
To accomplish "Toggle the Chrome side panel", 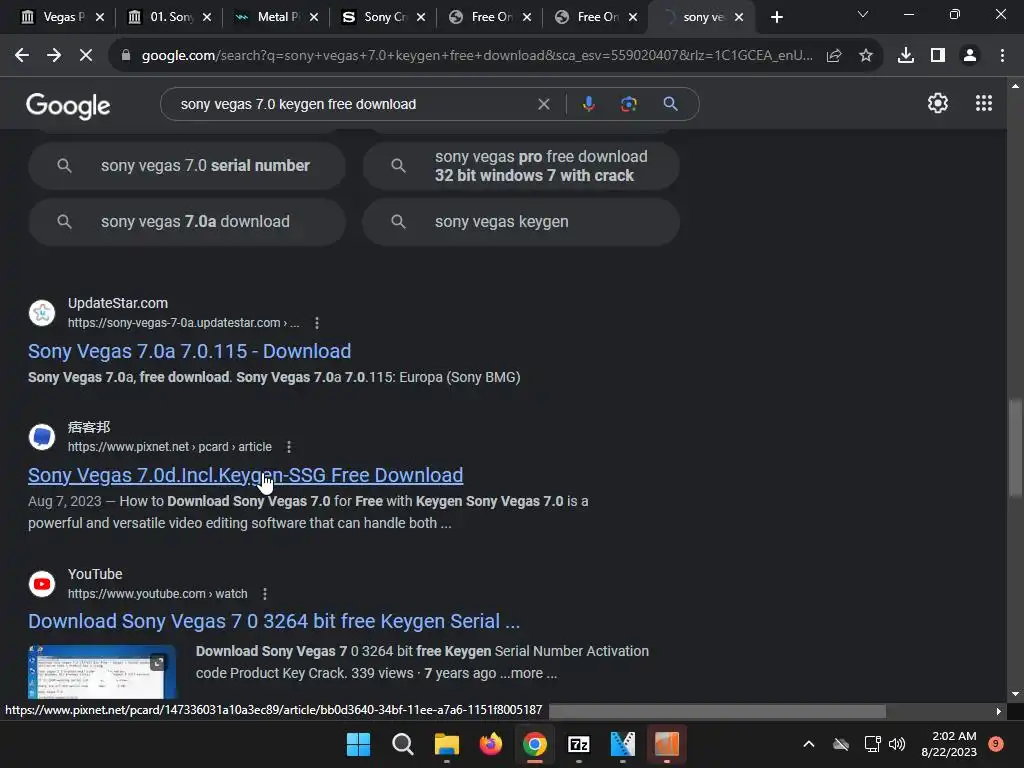I will pyautogui.click(x=938, y=56).
